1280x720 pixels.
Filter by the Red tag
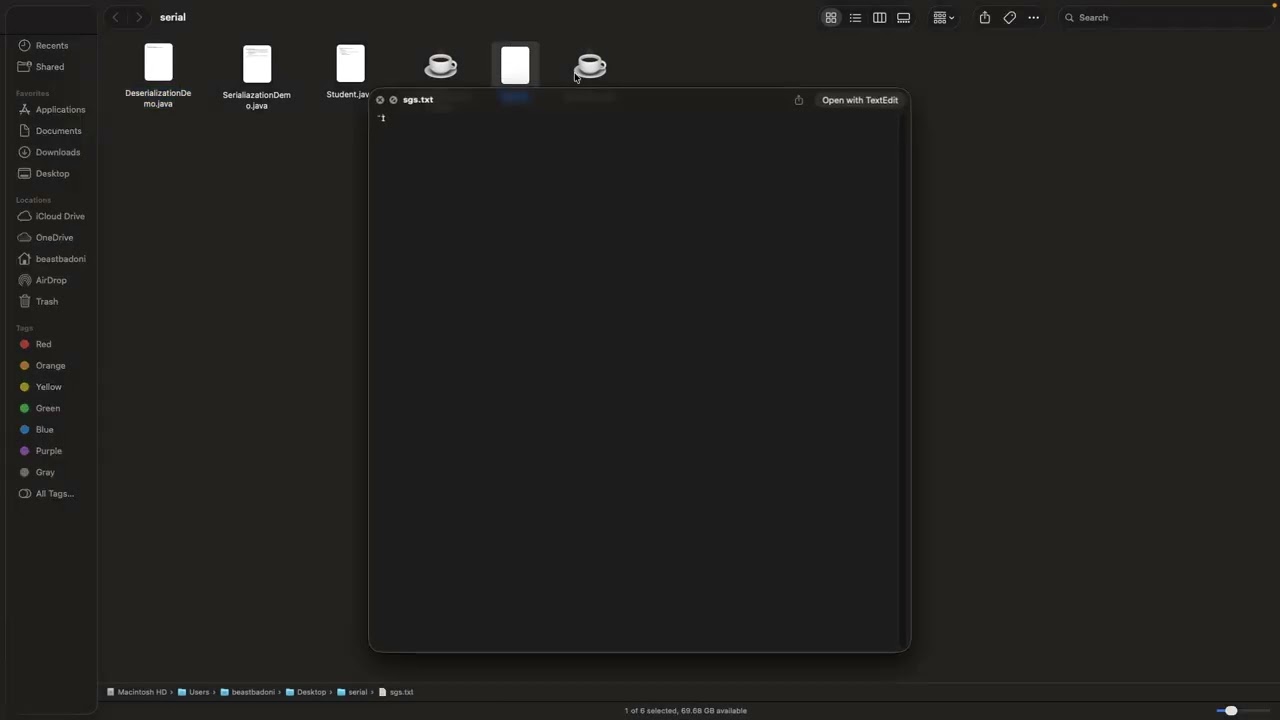(x=43, y=344)
